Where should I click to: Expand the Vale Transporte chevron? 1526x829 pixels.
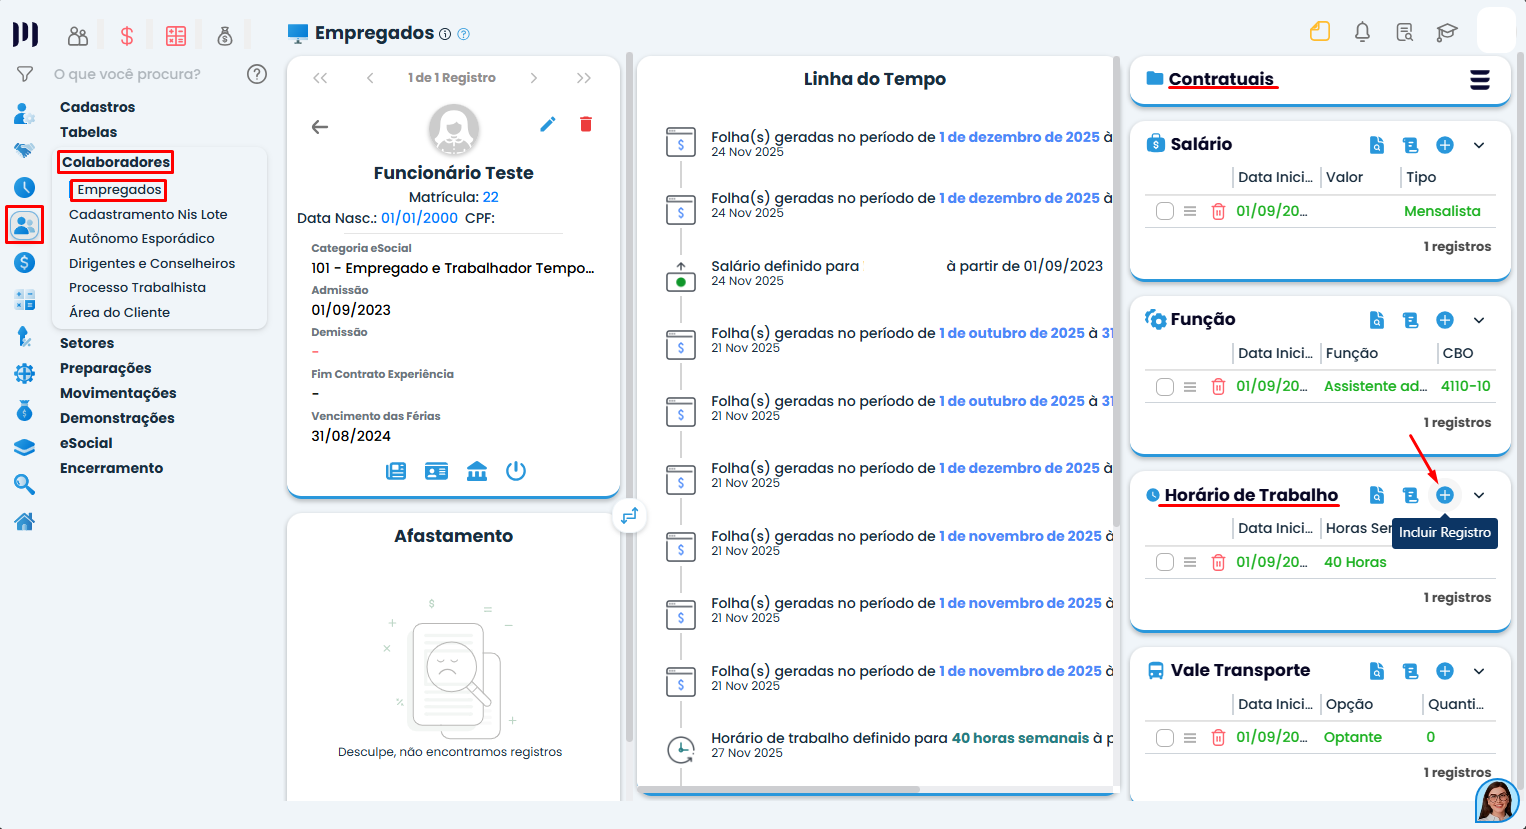coord(1479,671)
